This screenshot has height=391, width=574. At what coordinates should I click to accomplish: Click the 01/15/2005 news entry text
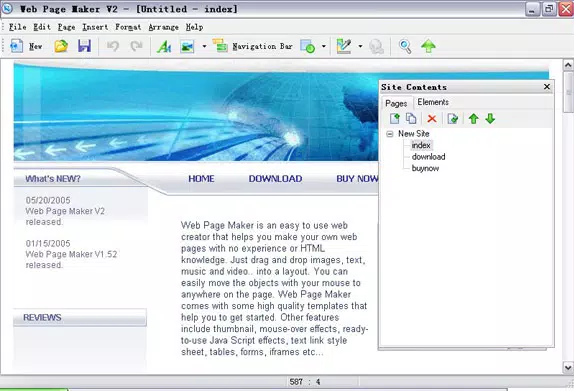71,254
